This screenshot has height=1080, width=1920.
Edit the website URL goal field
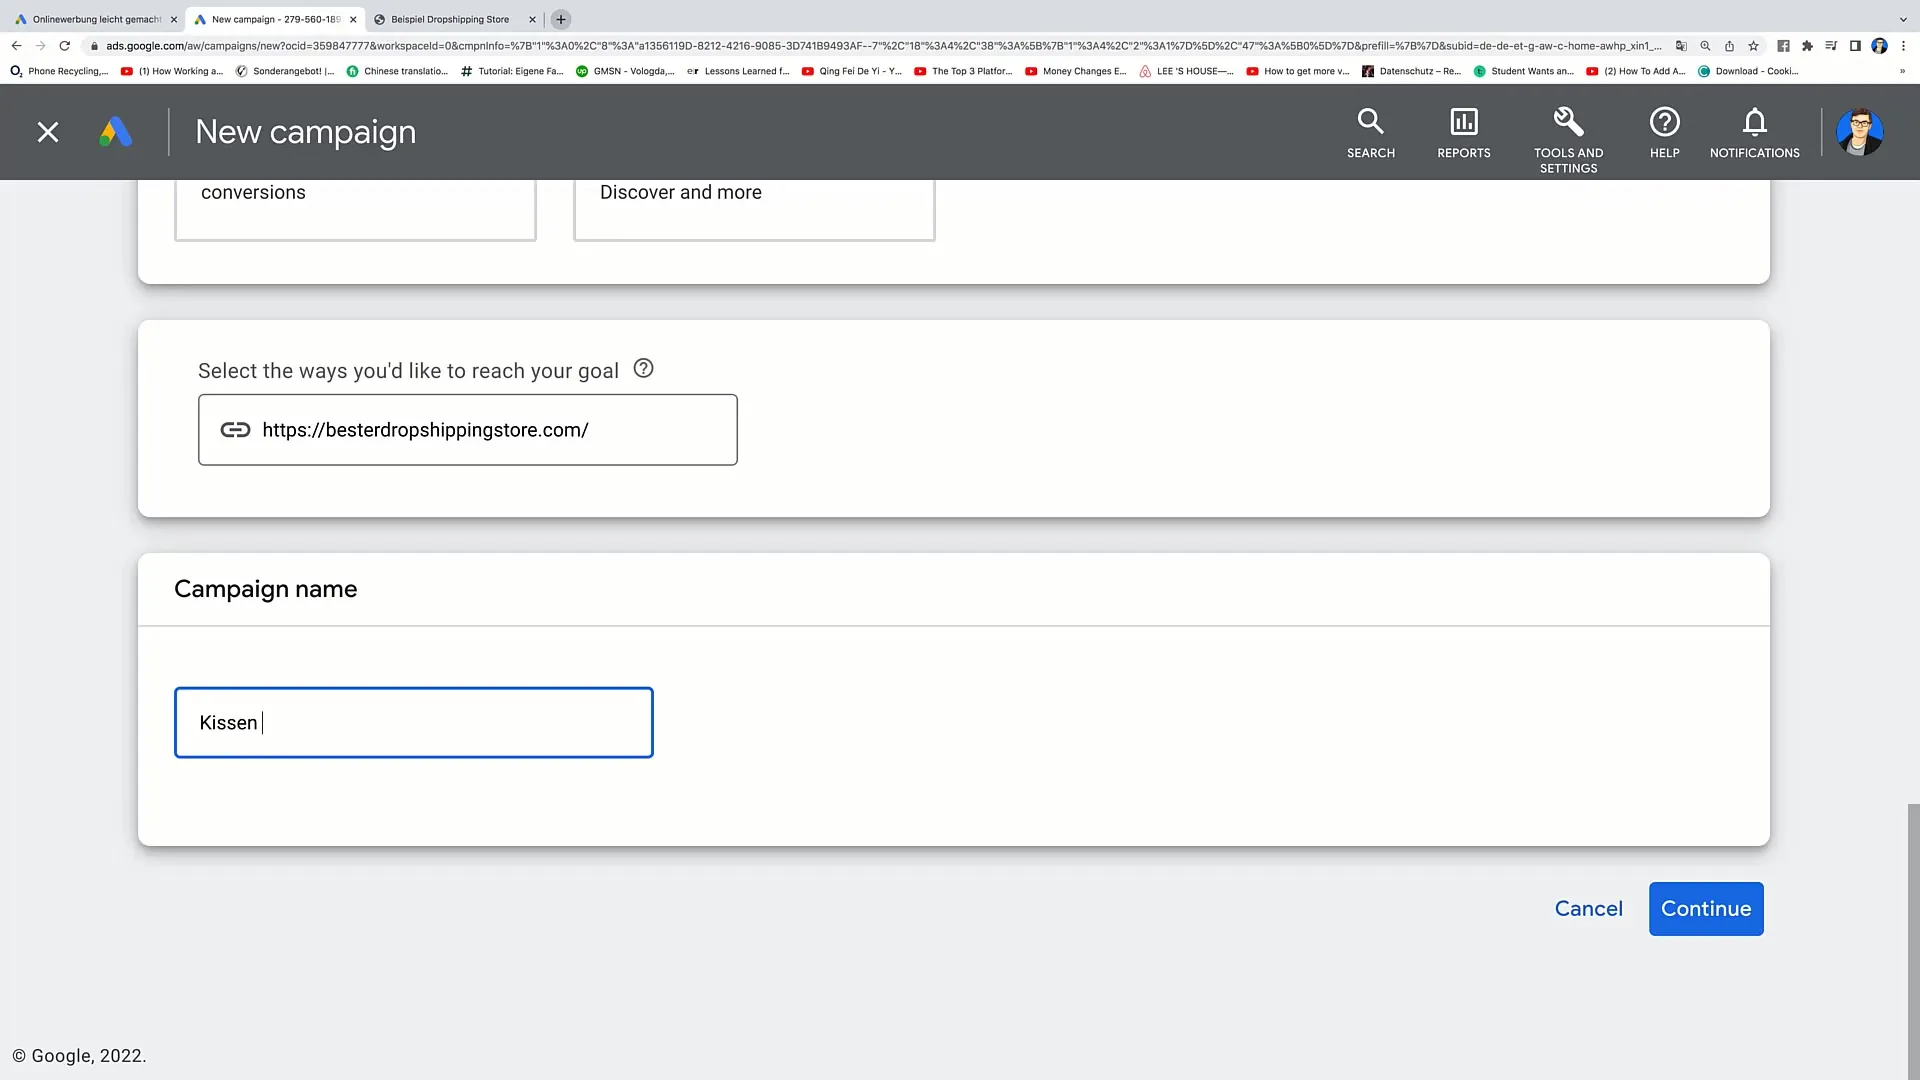coord(467,430)
